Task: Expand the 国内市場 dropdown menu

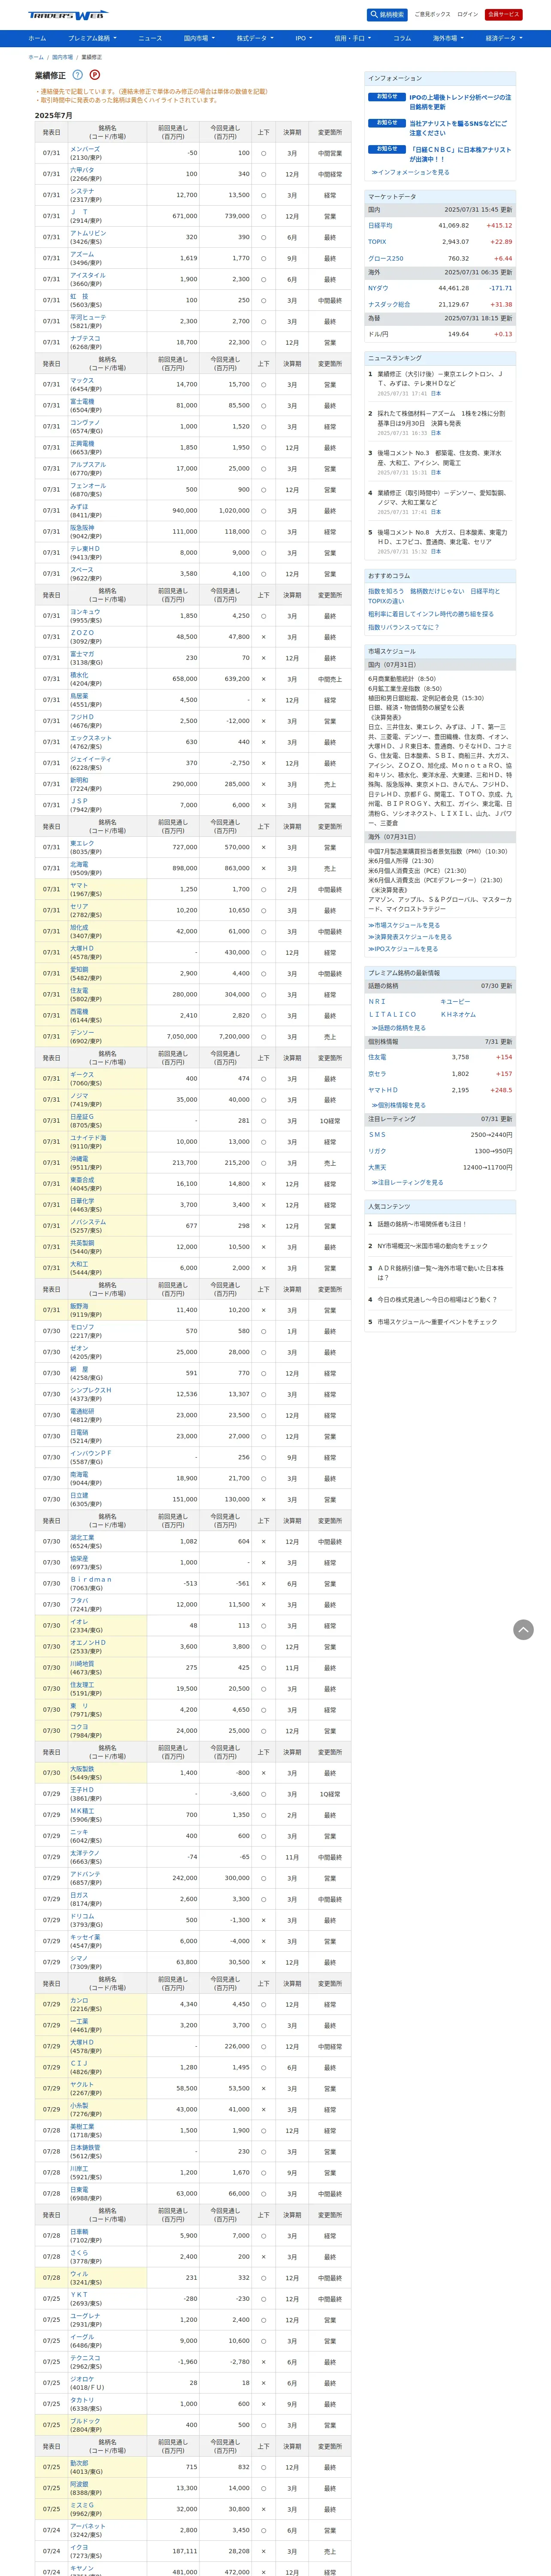Action: (199, 38)
